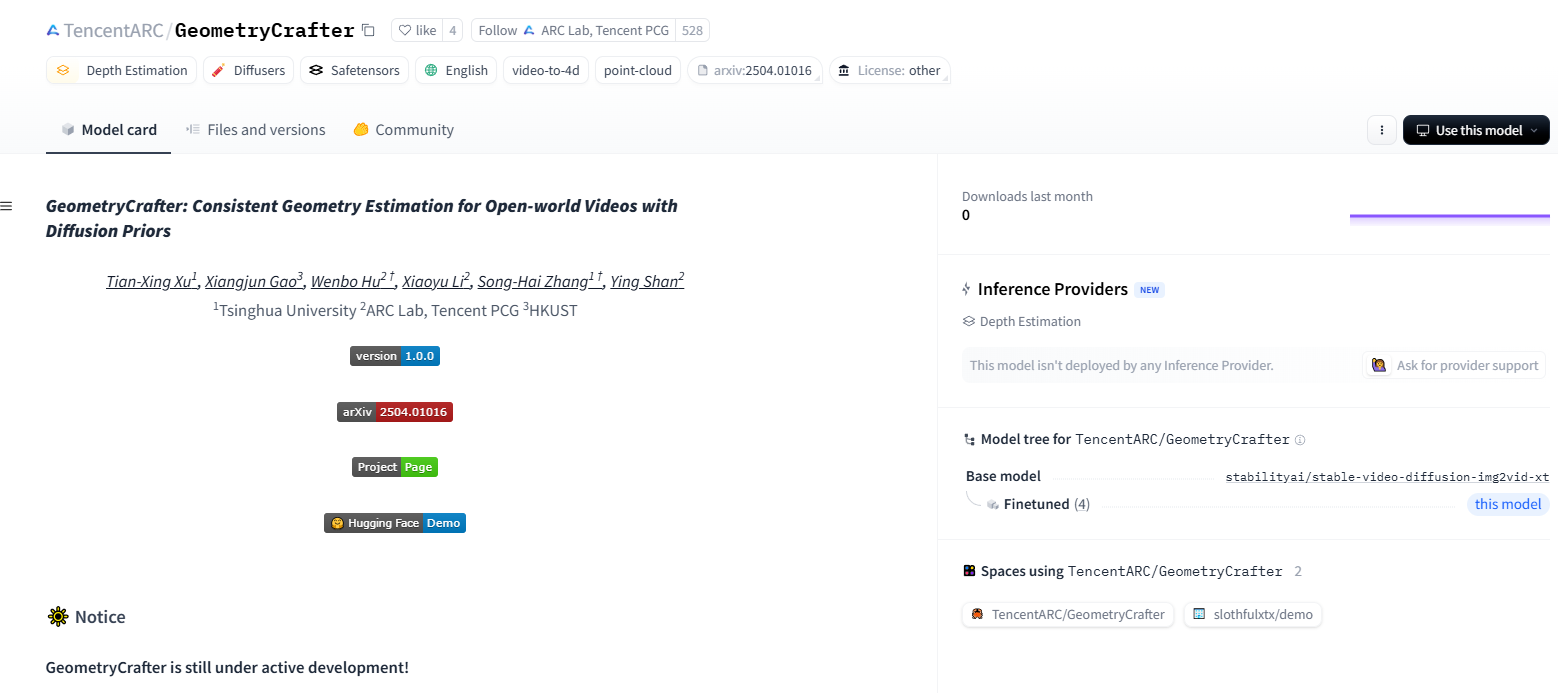Click the Notice section heading
Screen dimensions: 1558x693
[x=100, y=617]
